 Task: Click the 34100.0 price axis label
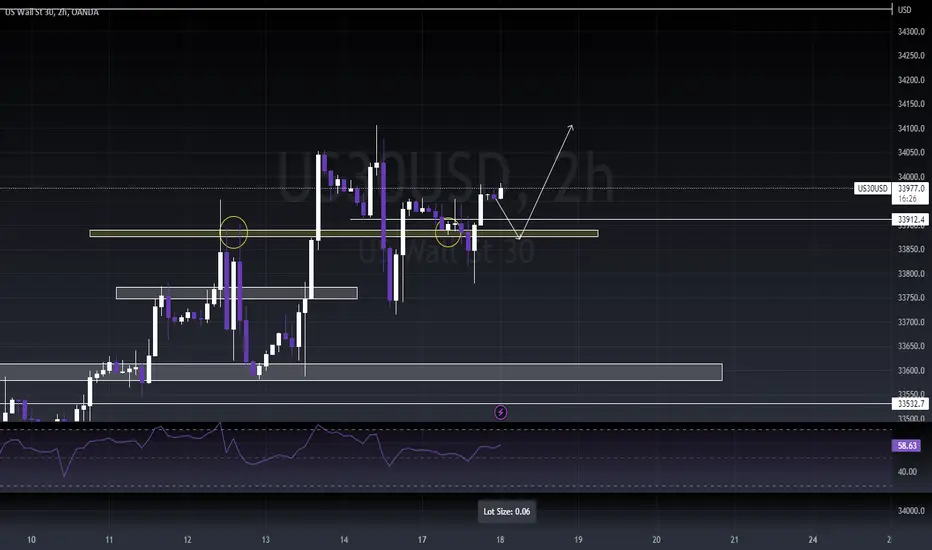click(911, 128)
